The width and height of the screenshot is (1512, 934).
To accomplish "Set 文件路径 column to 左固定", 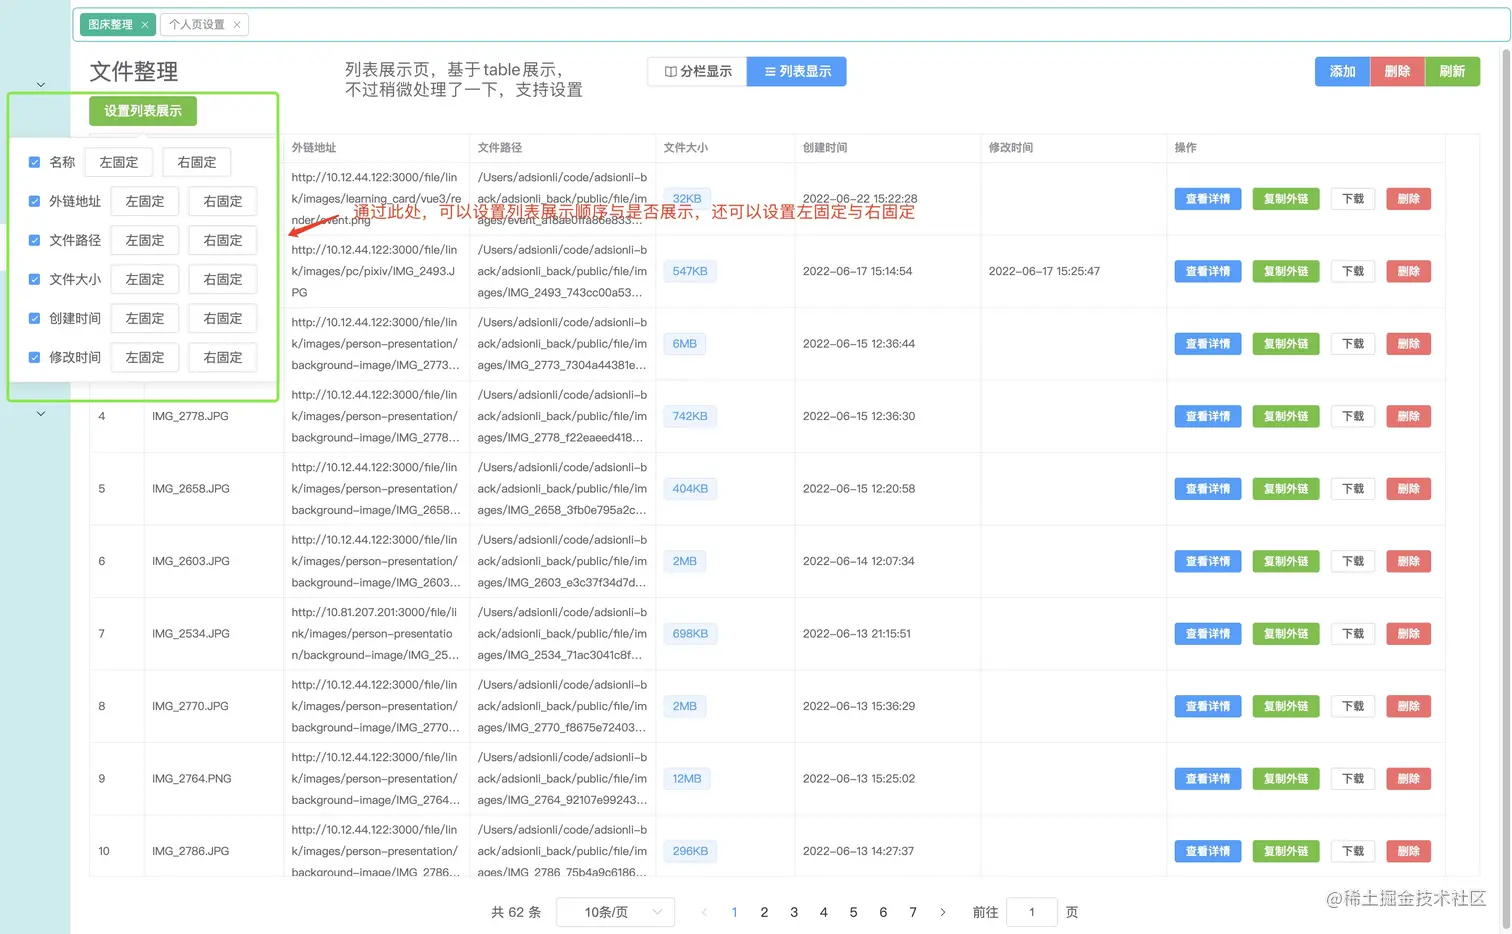I will pyautogui.click(x=145, y=240).
